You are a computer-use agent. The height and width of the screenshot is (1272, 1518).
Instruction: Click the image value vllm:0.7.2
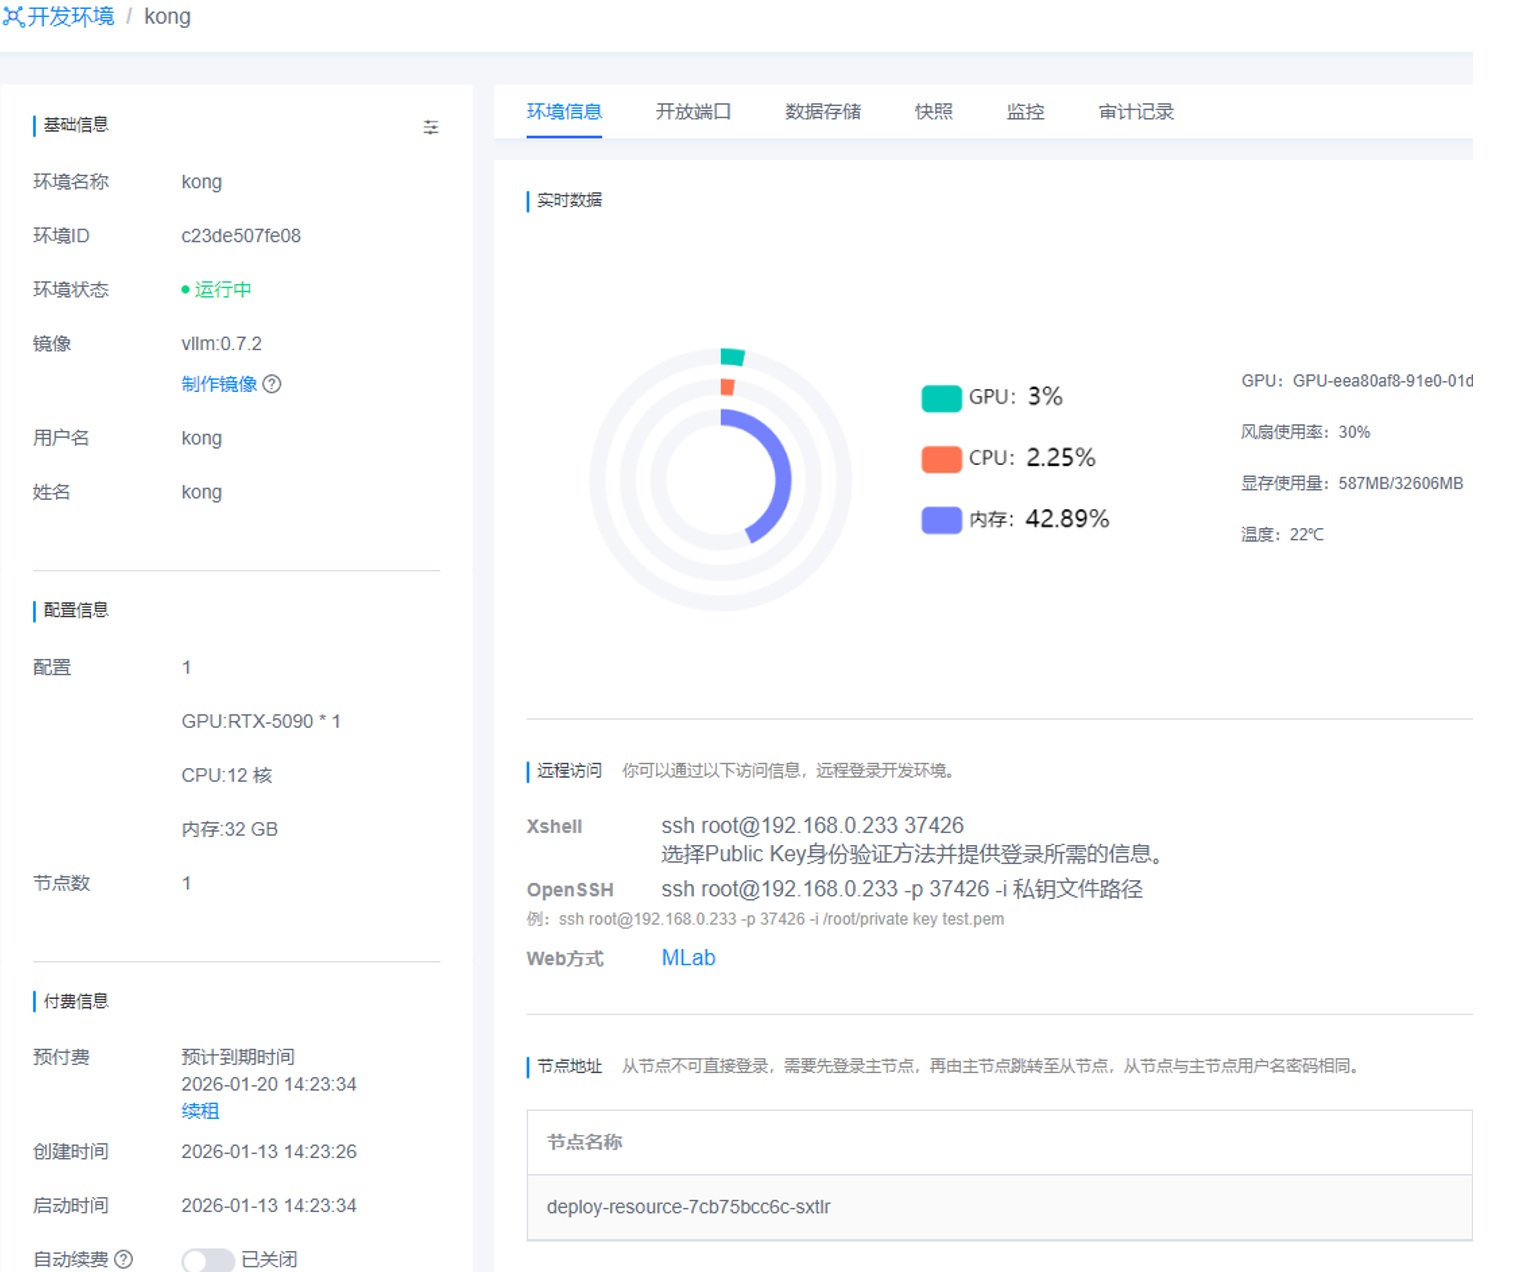pyautogui.click(x=221, y=344)
